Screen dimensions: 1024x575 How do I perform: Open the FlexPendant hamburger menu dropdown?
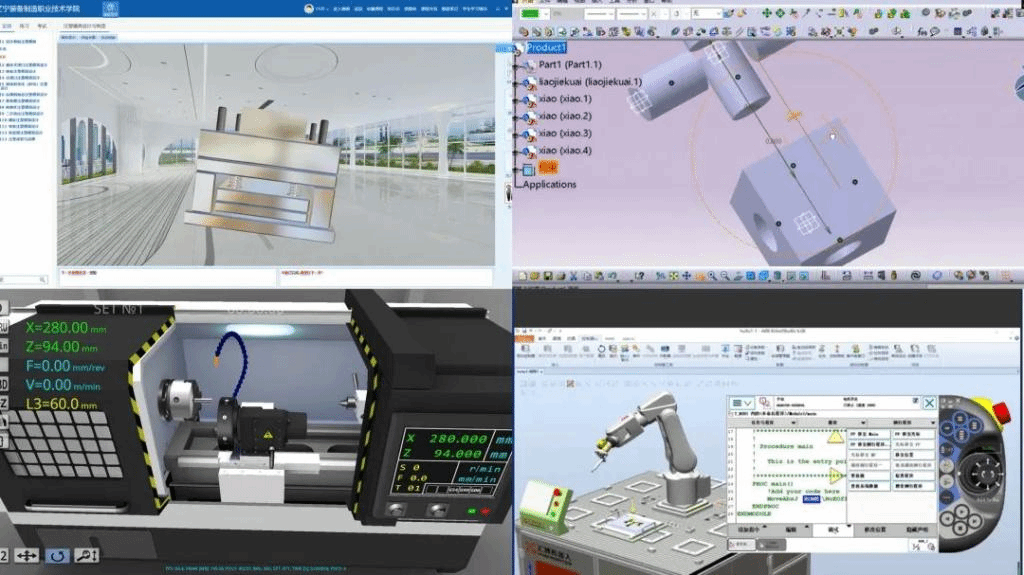pyautogui.click(x=741, y=402)
